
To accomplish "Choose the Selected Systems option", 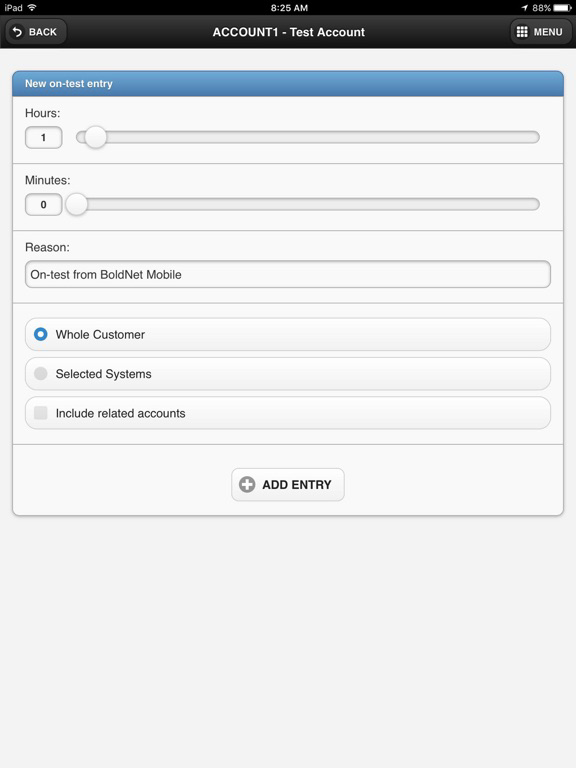I will point(288,374).
